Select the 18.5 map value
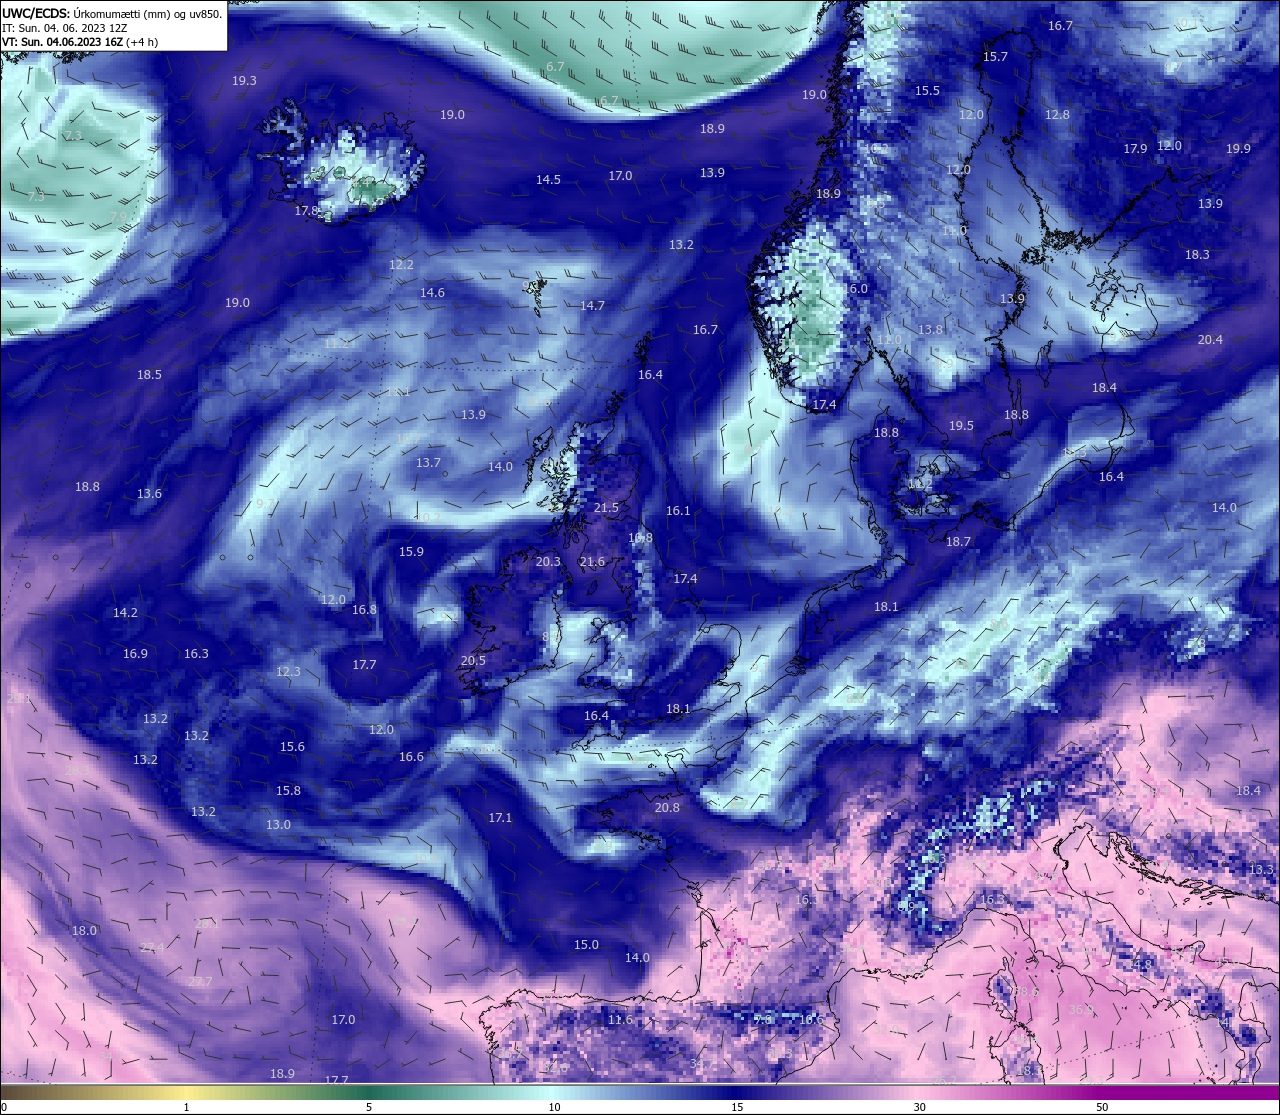Screen dimensions: 1280x1115 [x=149, y=375]
